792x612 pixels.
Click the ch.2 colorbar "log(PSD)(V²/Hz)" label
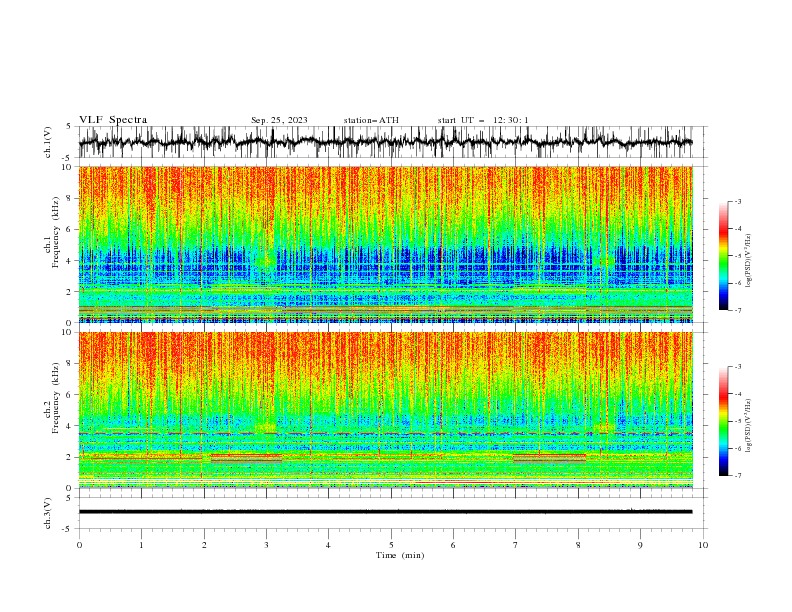coord(749,425)
